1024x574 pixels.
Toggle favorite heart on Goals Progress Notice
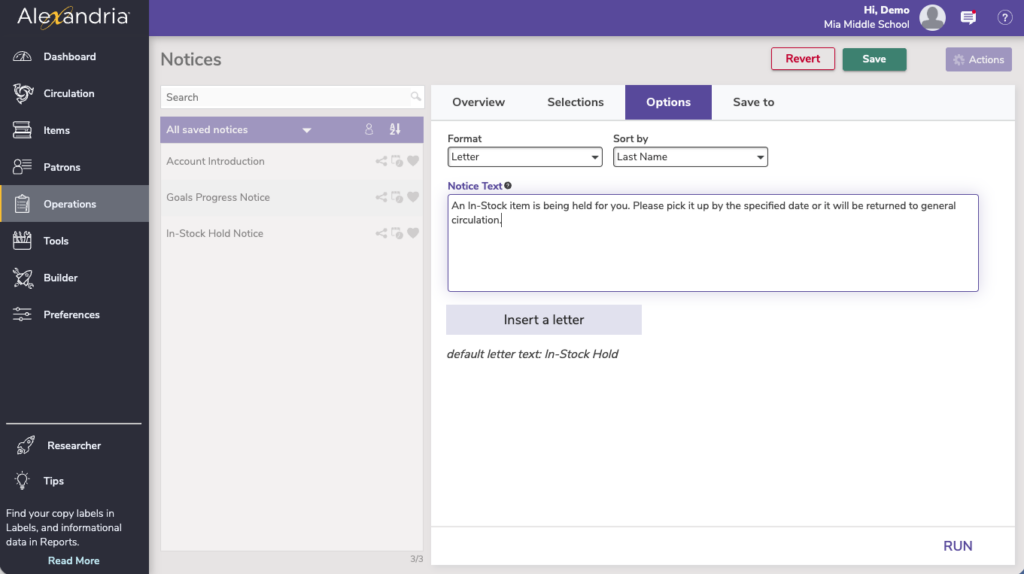click(412, 198)
